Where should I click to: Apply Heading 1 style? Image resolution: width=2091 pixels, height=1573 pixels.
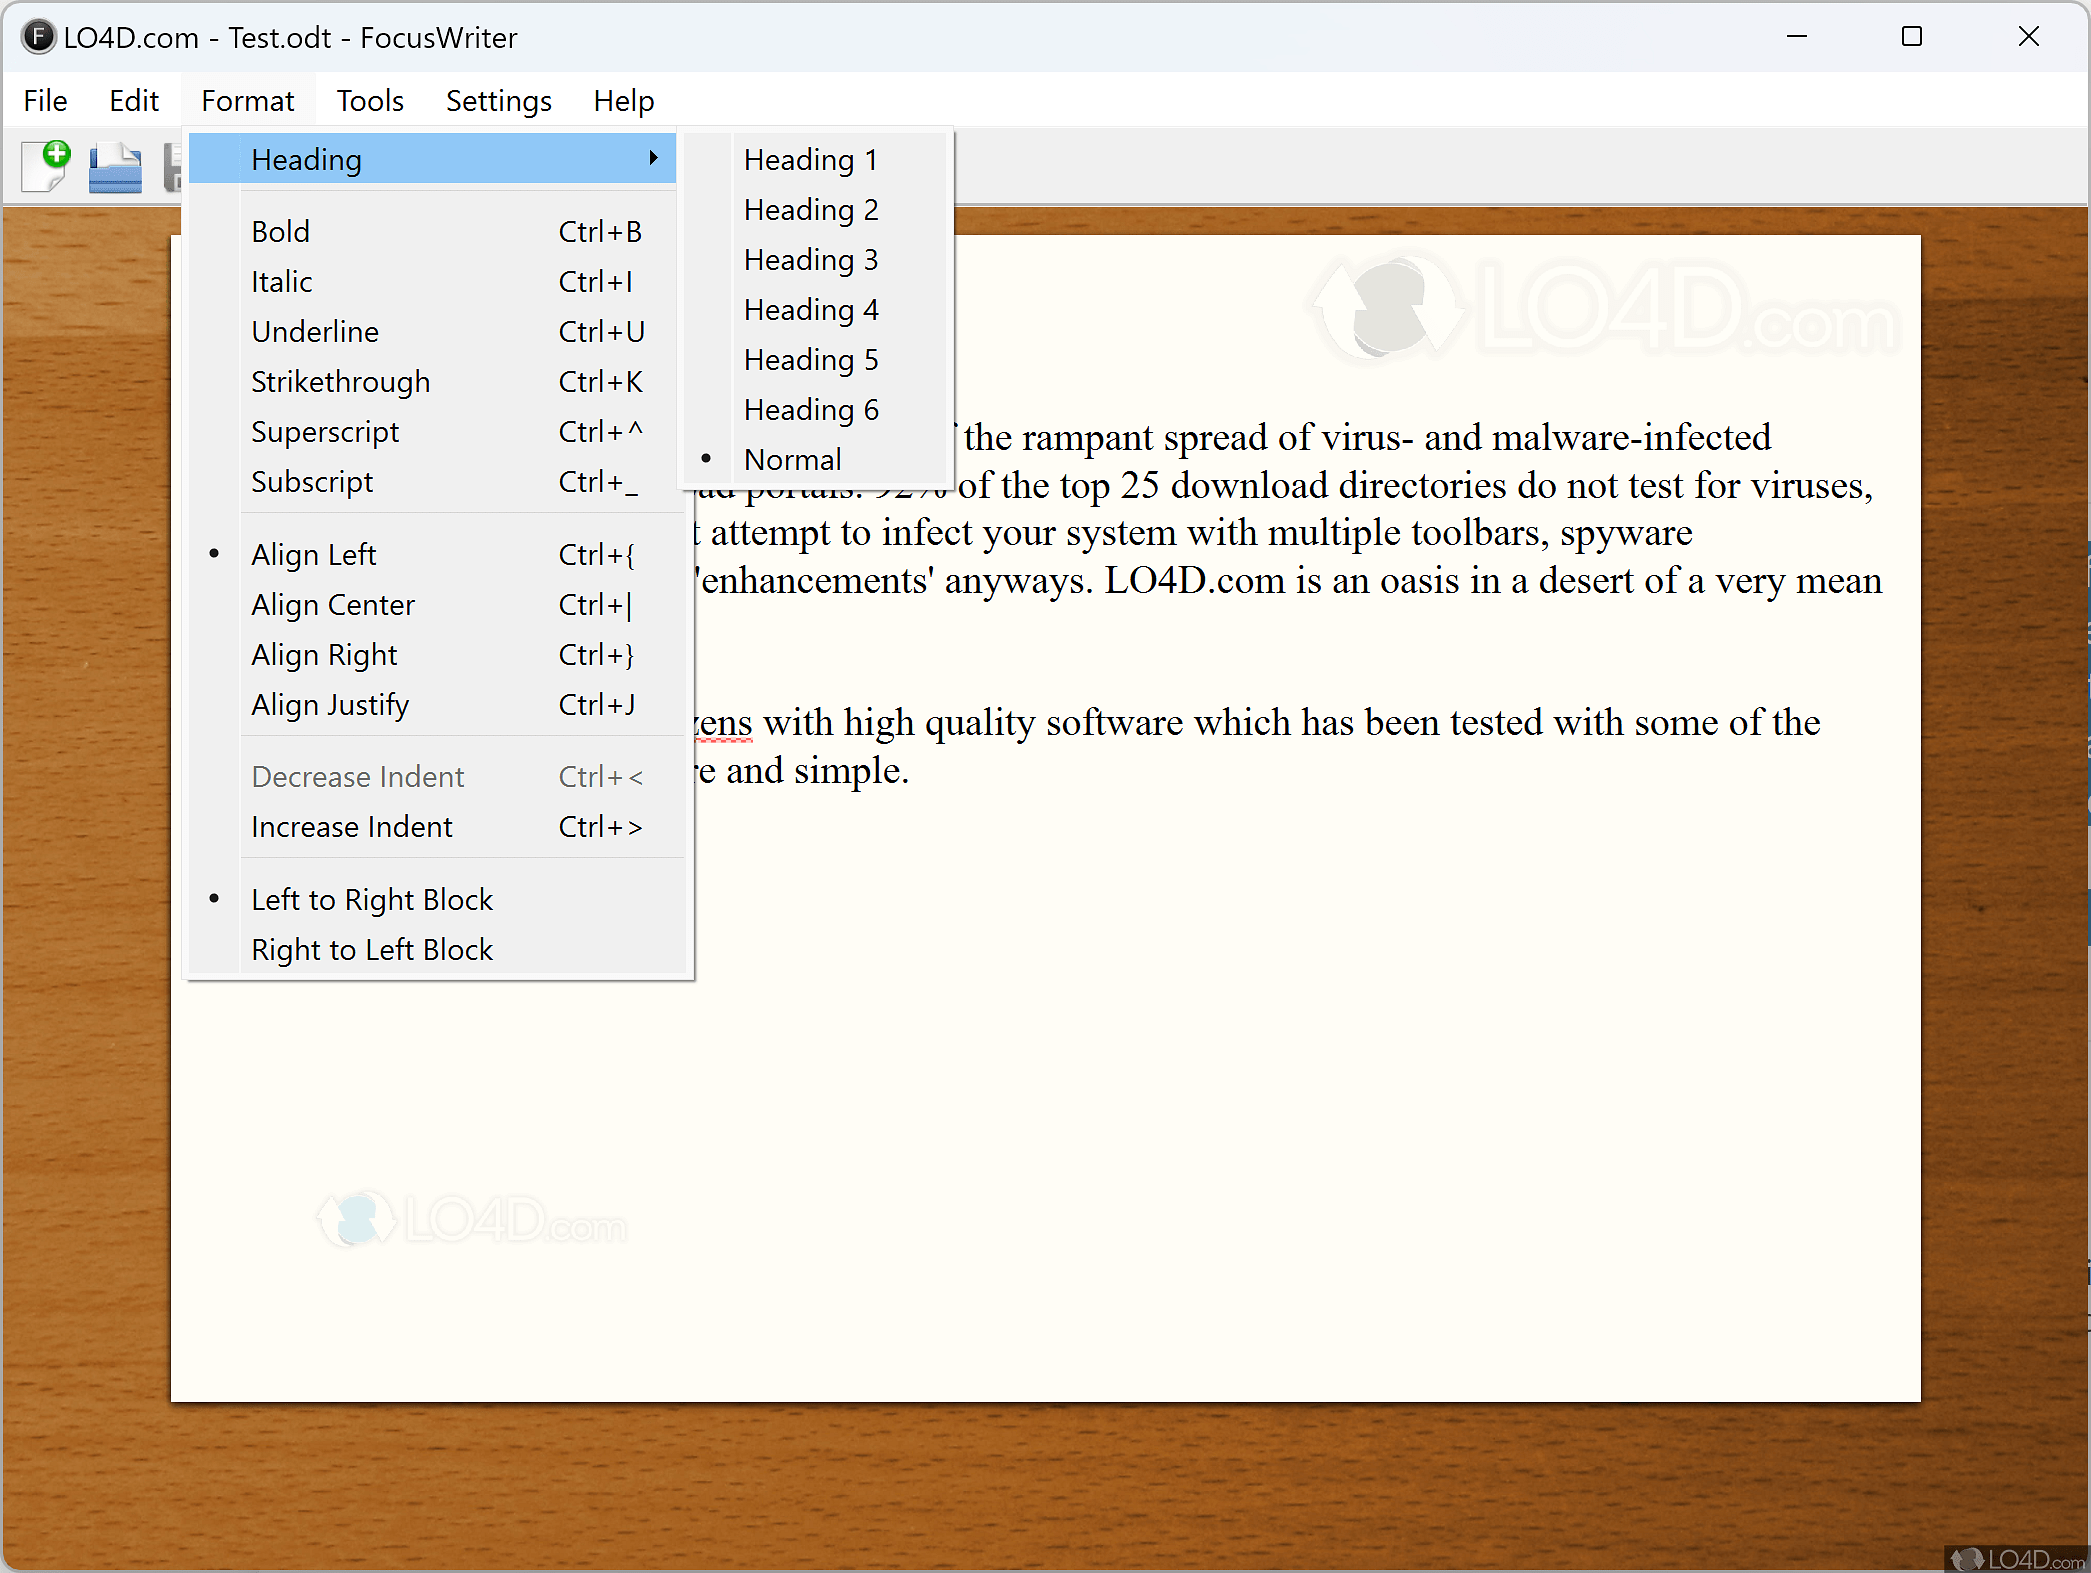810,158
